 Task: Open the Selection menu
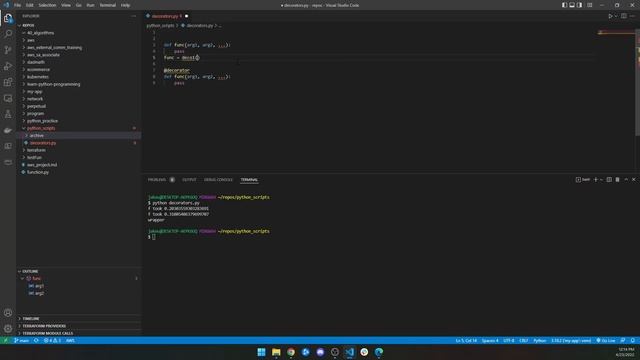click(x=47, y=5)
